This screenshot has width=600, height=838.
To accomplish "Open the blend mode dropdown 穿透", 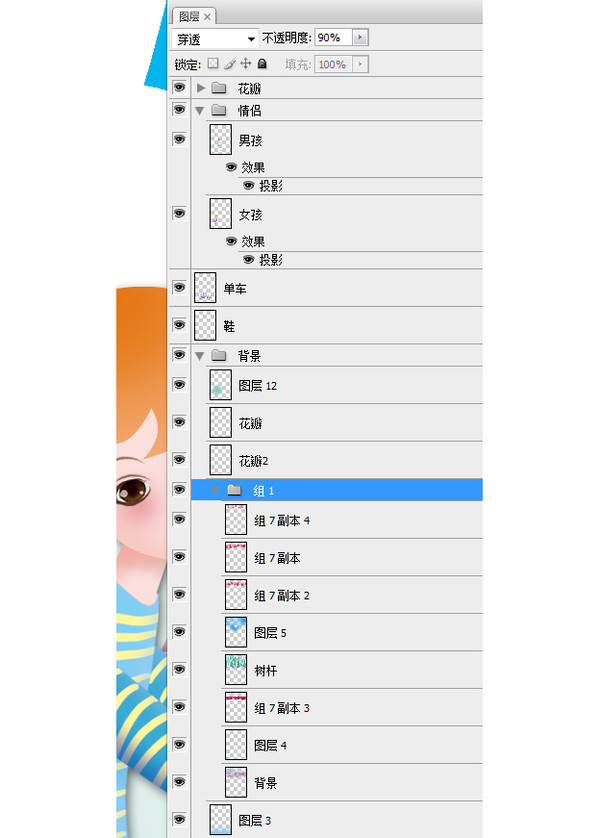I will 215,39.
